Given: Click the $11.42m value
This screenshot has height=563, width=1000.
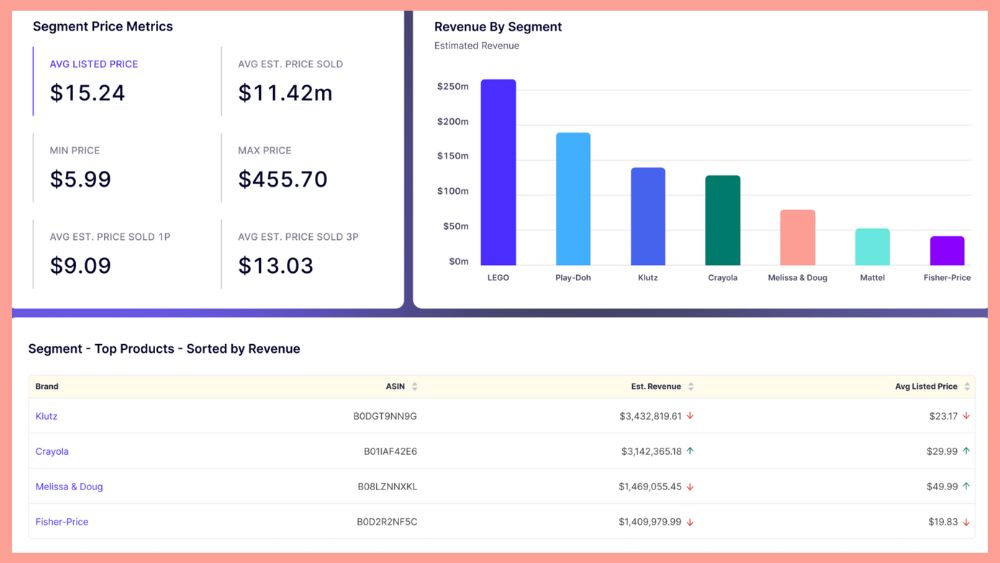Looking at the screenshot, I should [285, 93].
